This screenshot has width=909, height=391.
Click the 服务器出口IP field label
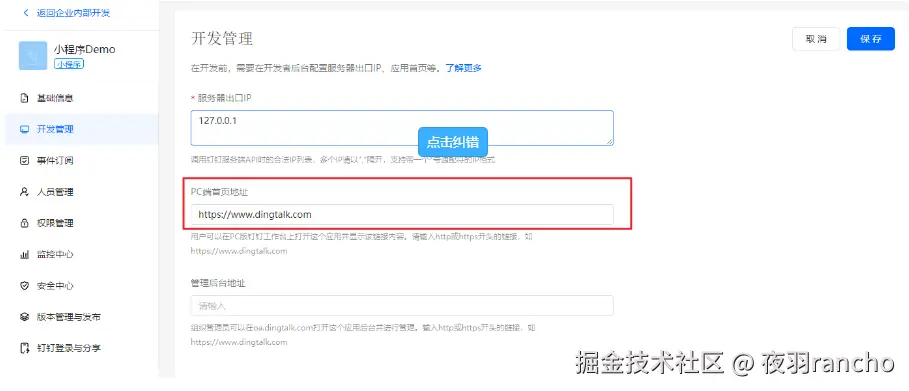[x=224, y=98]
